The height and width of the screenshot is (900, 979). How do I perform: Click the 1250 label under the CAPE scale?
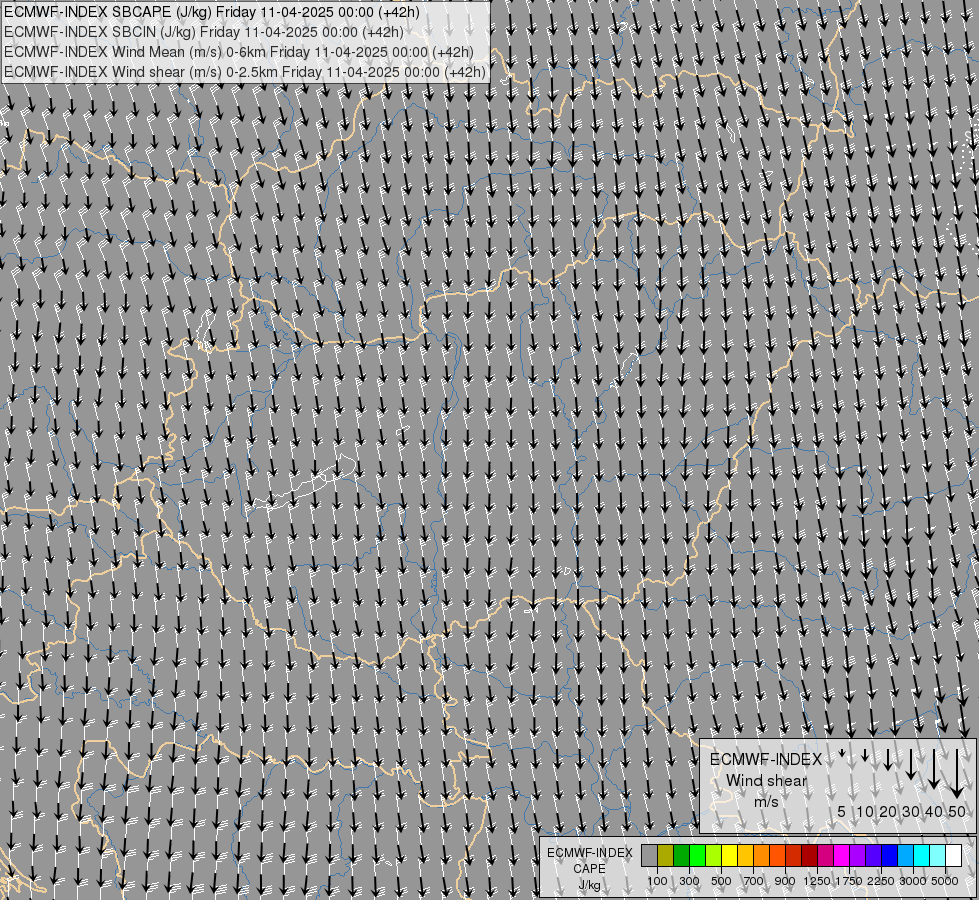817,881
